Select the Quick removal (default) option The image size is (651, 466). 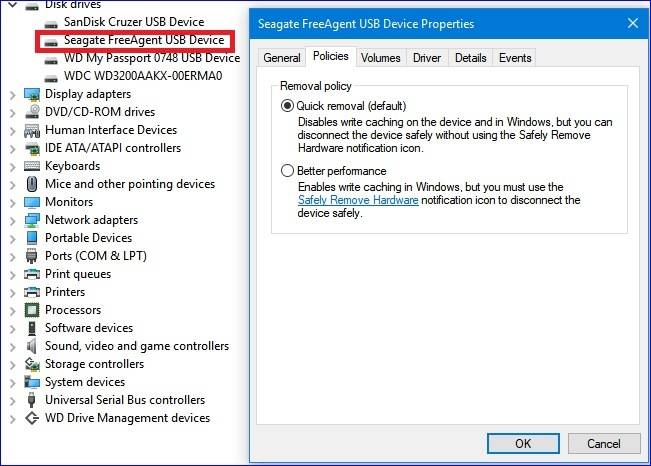[x=288, y=105]
